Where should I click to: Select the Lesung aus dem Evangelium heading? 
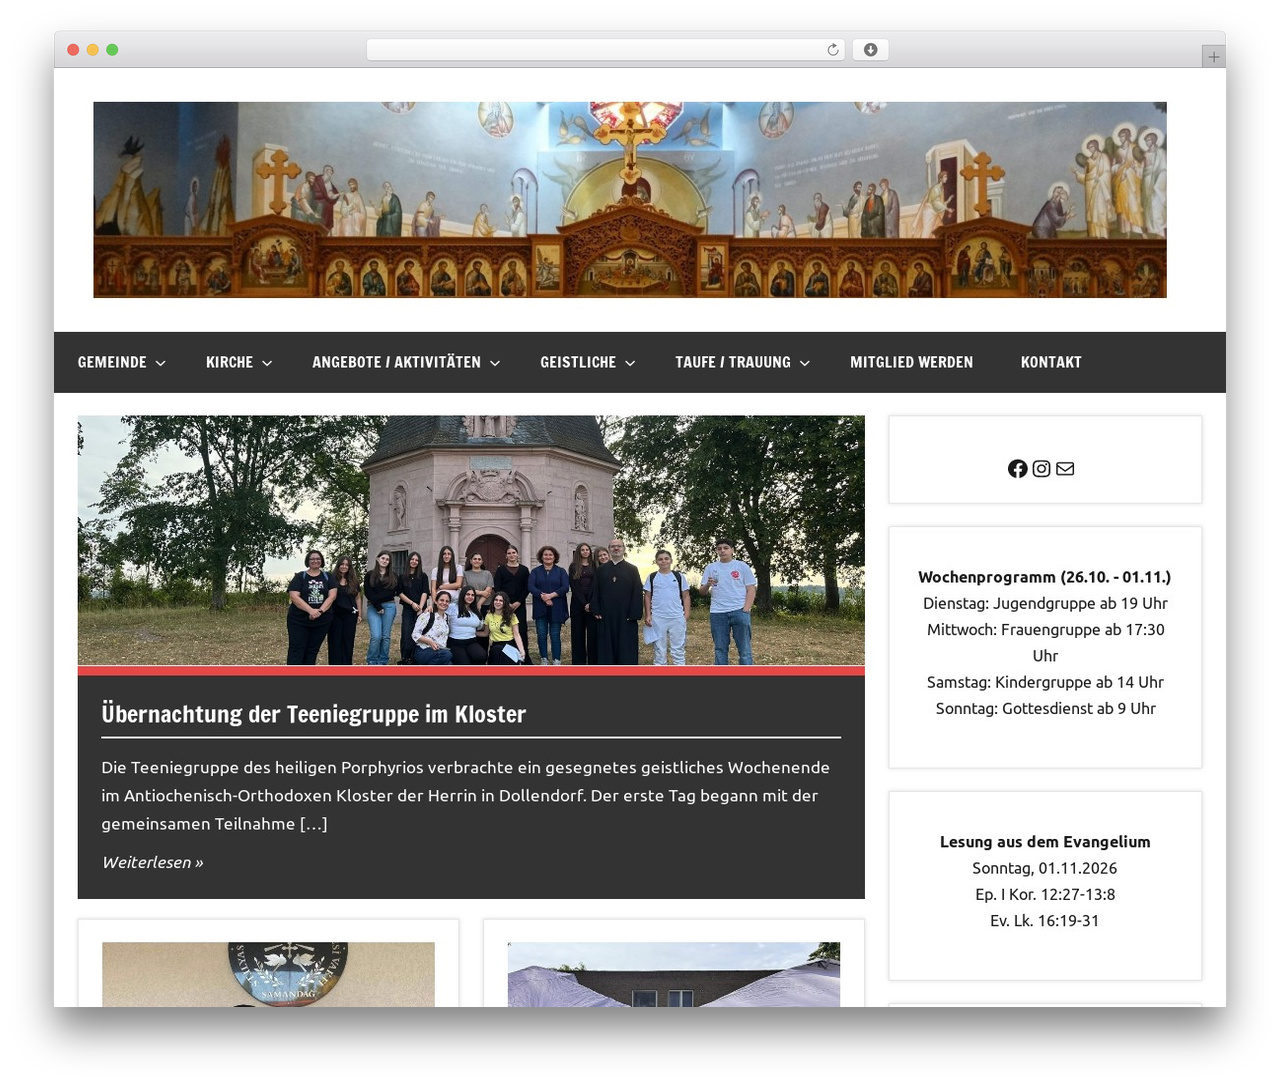coord(1045,842)
